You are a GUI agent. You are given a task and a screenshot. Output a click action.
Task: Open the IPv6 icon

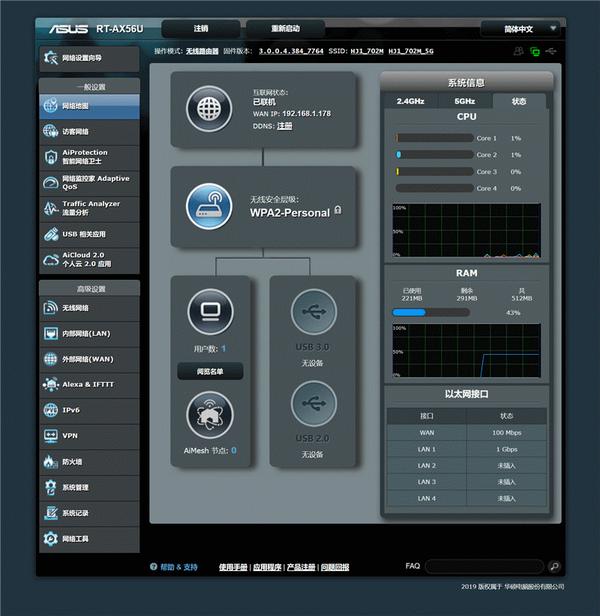[51, 410]
